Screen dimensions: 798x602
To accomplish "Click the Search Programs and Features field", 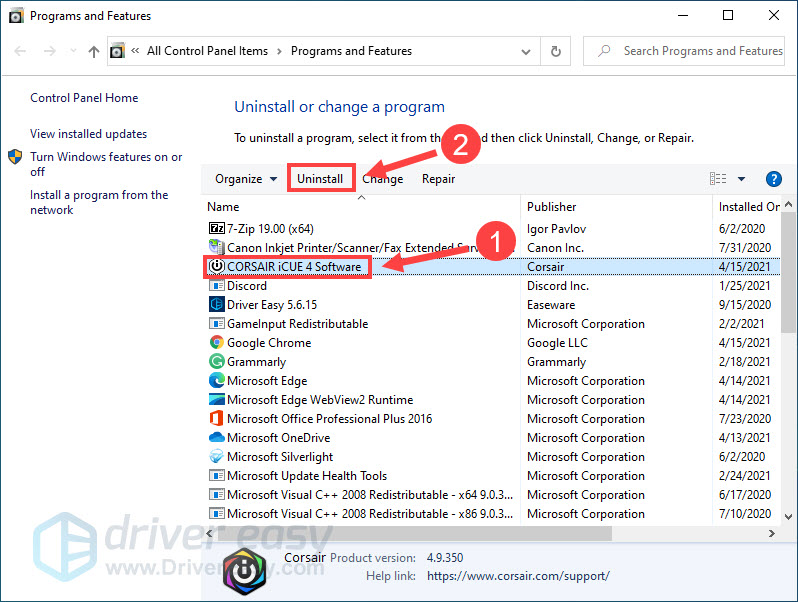I will click(683, 51).
